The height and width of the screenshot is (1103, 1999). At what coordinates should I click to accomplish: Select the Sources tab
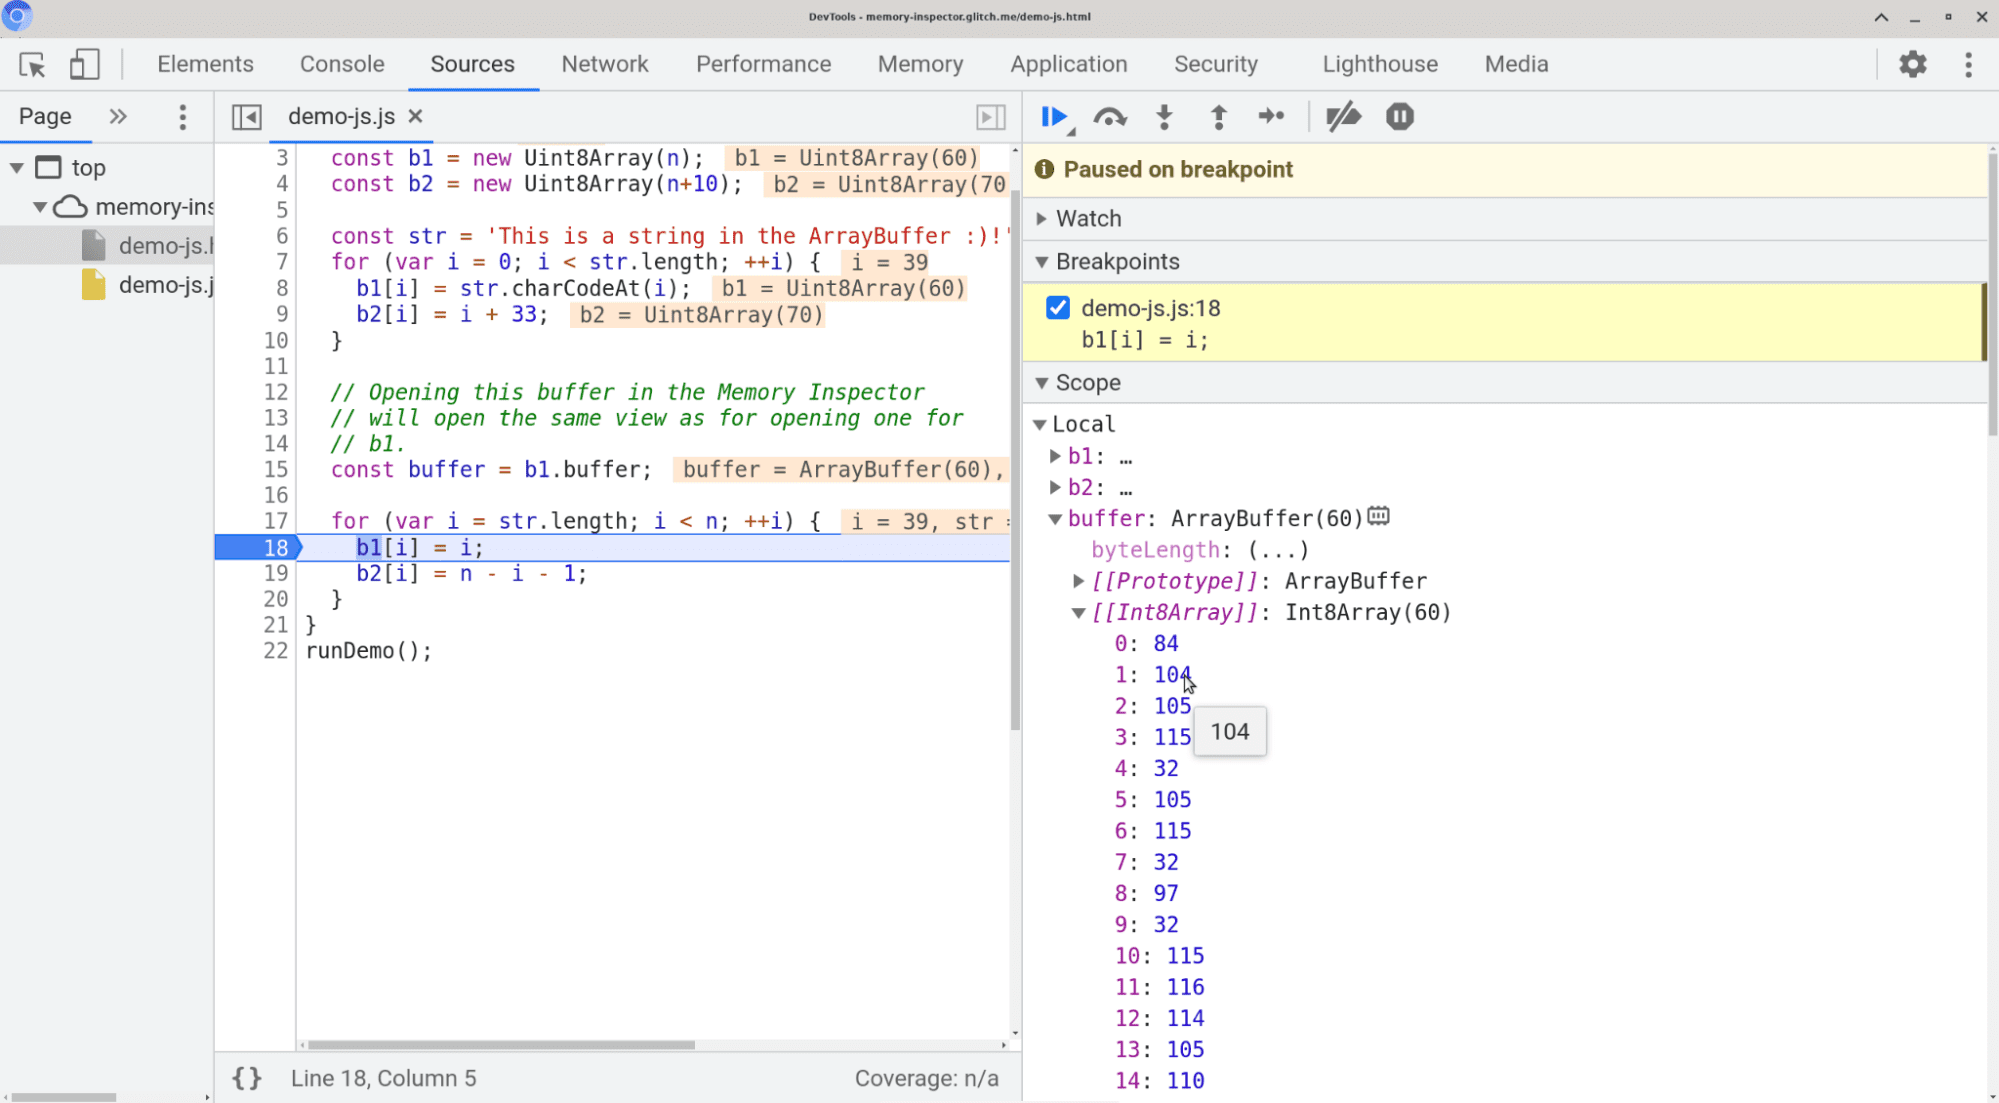click(471, 64)
